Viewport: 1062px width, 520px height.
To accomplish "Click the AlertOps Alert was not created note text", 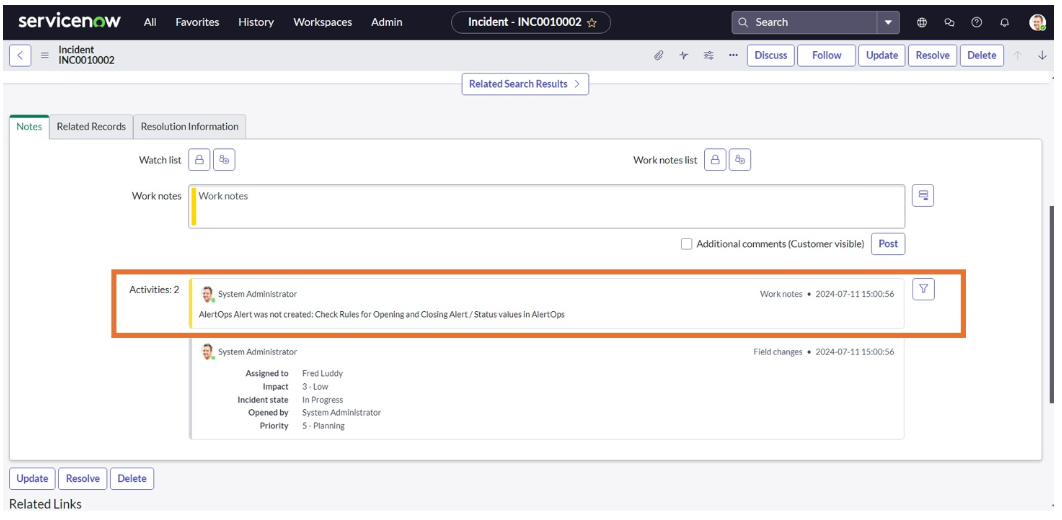I will click(381, 314).
